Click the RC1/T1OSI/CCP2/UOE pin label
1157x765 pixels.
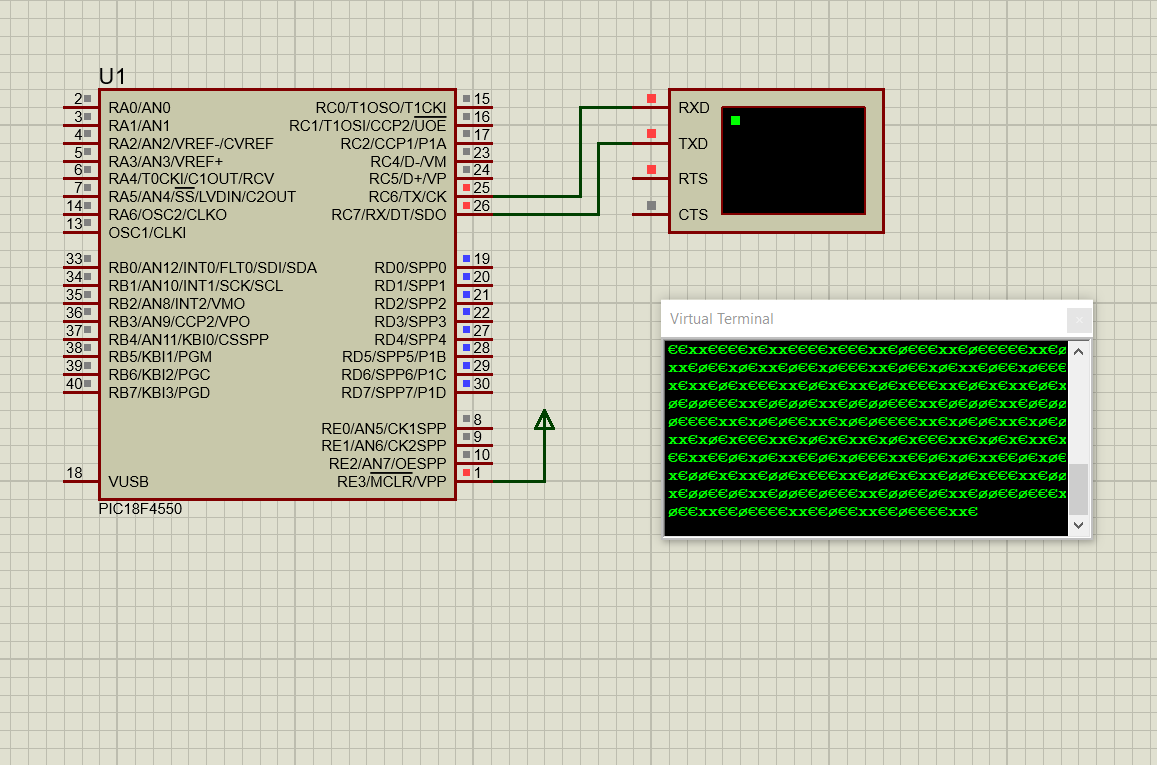tap(367, 125)
